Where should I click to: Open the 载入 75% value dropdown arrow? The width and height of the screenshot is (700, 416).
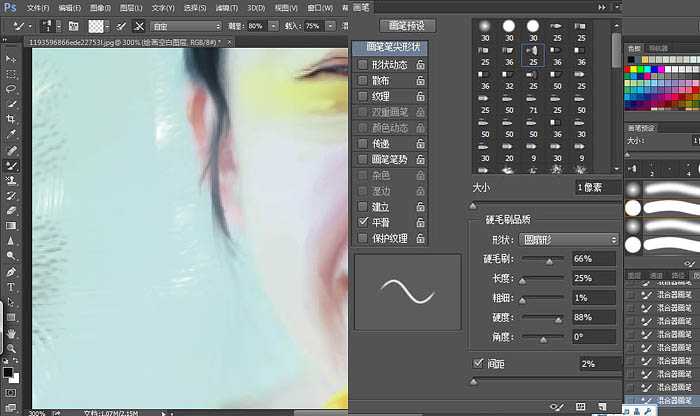(330, 26)
